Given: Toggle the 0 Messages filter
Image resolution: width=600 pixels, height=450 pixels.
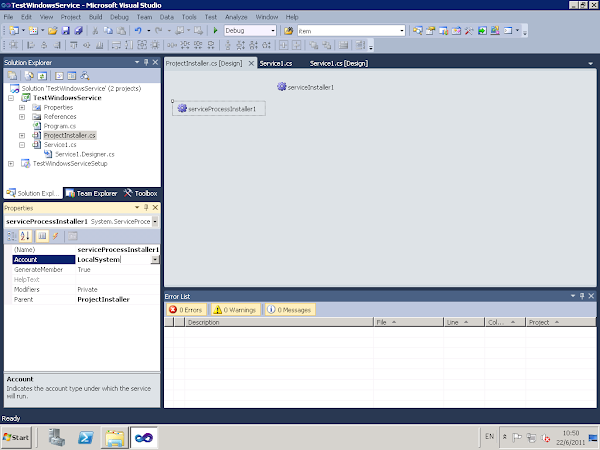Looking at the screenshot, I should 290,310.
